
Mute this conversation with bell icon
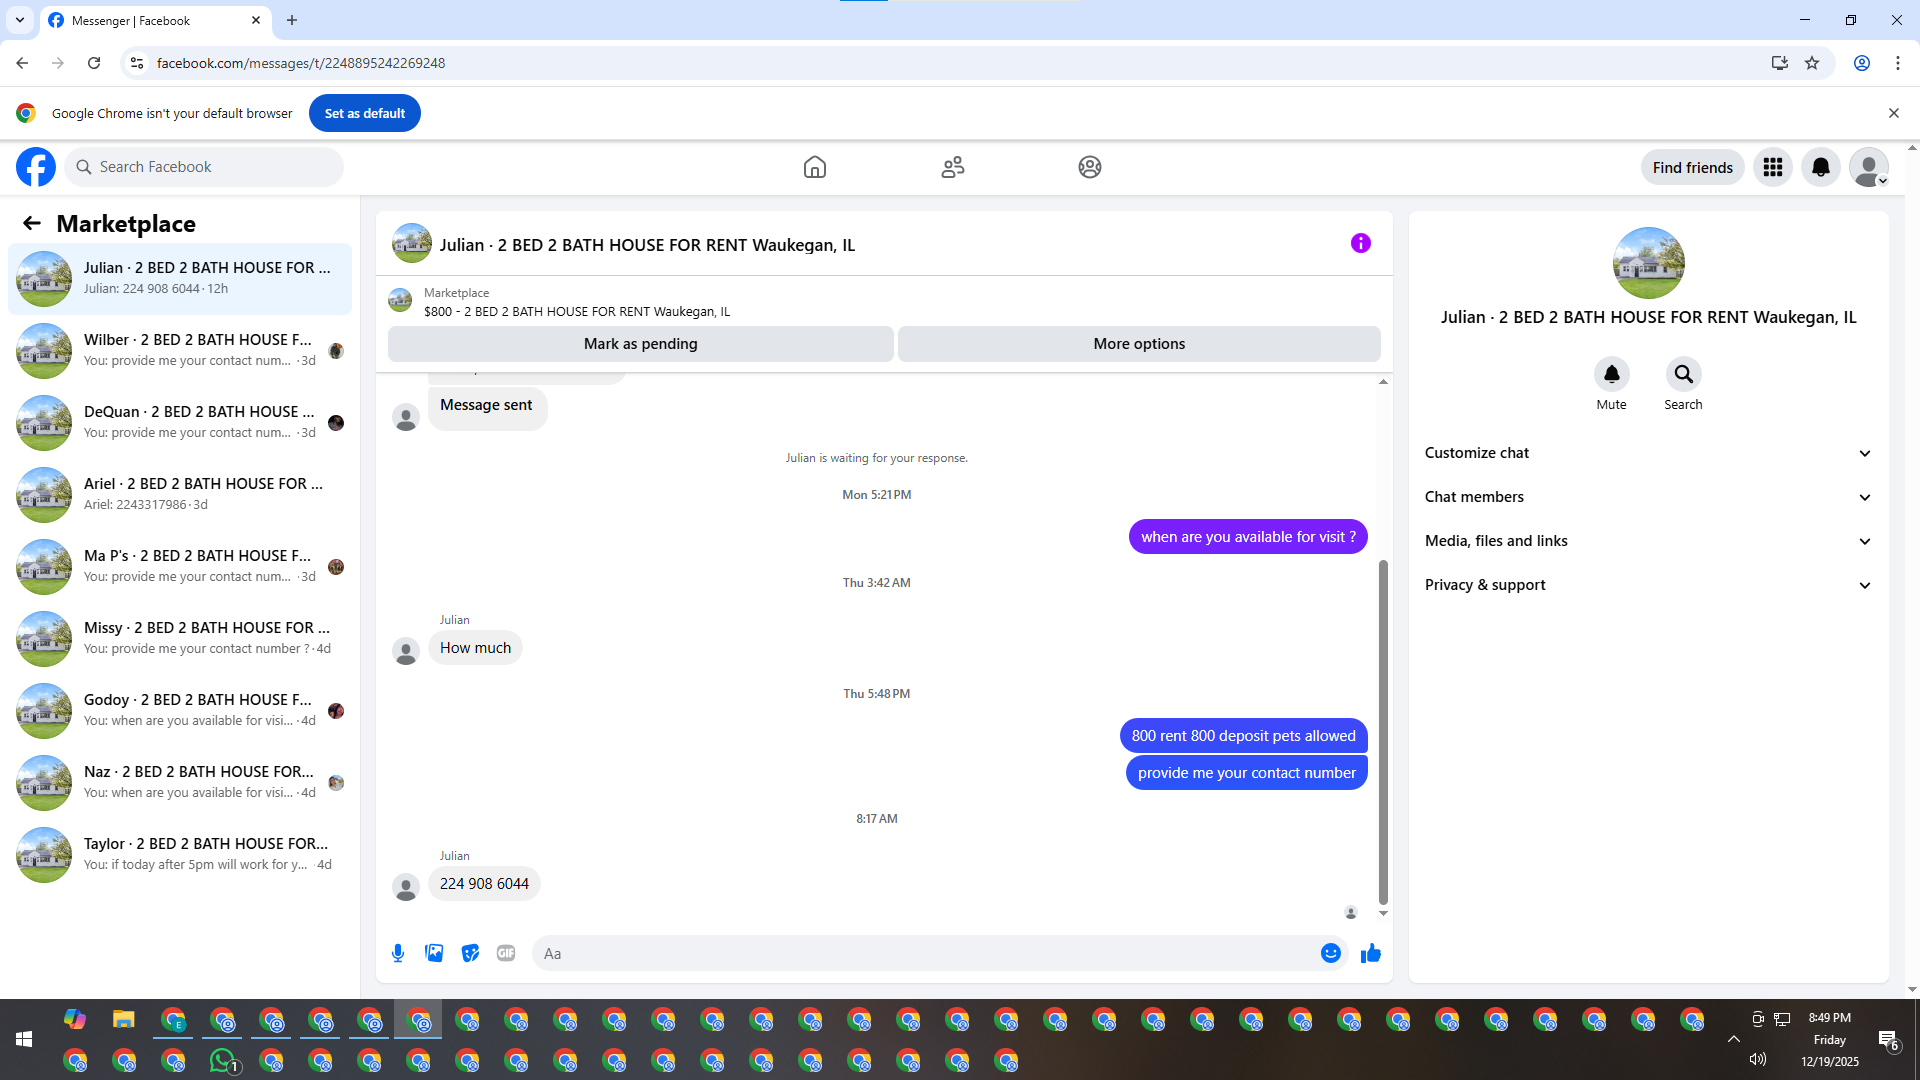[1611, 374]
